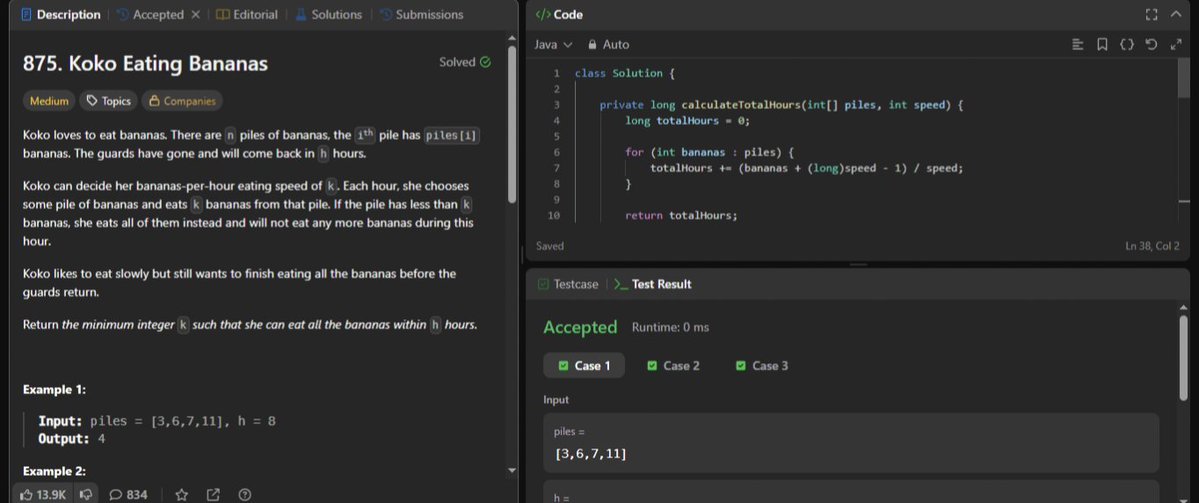Reset code to default with undo icon
The height and width of the screenshot is (503, 1199).
point(1151,44)
